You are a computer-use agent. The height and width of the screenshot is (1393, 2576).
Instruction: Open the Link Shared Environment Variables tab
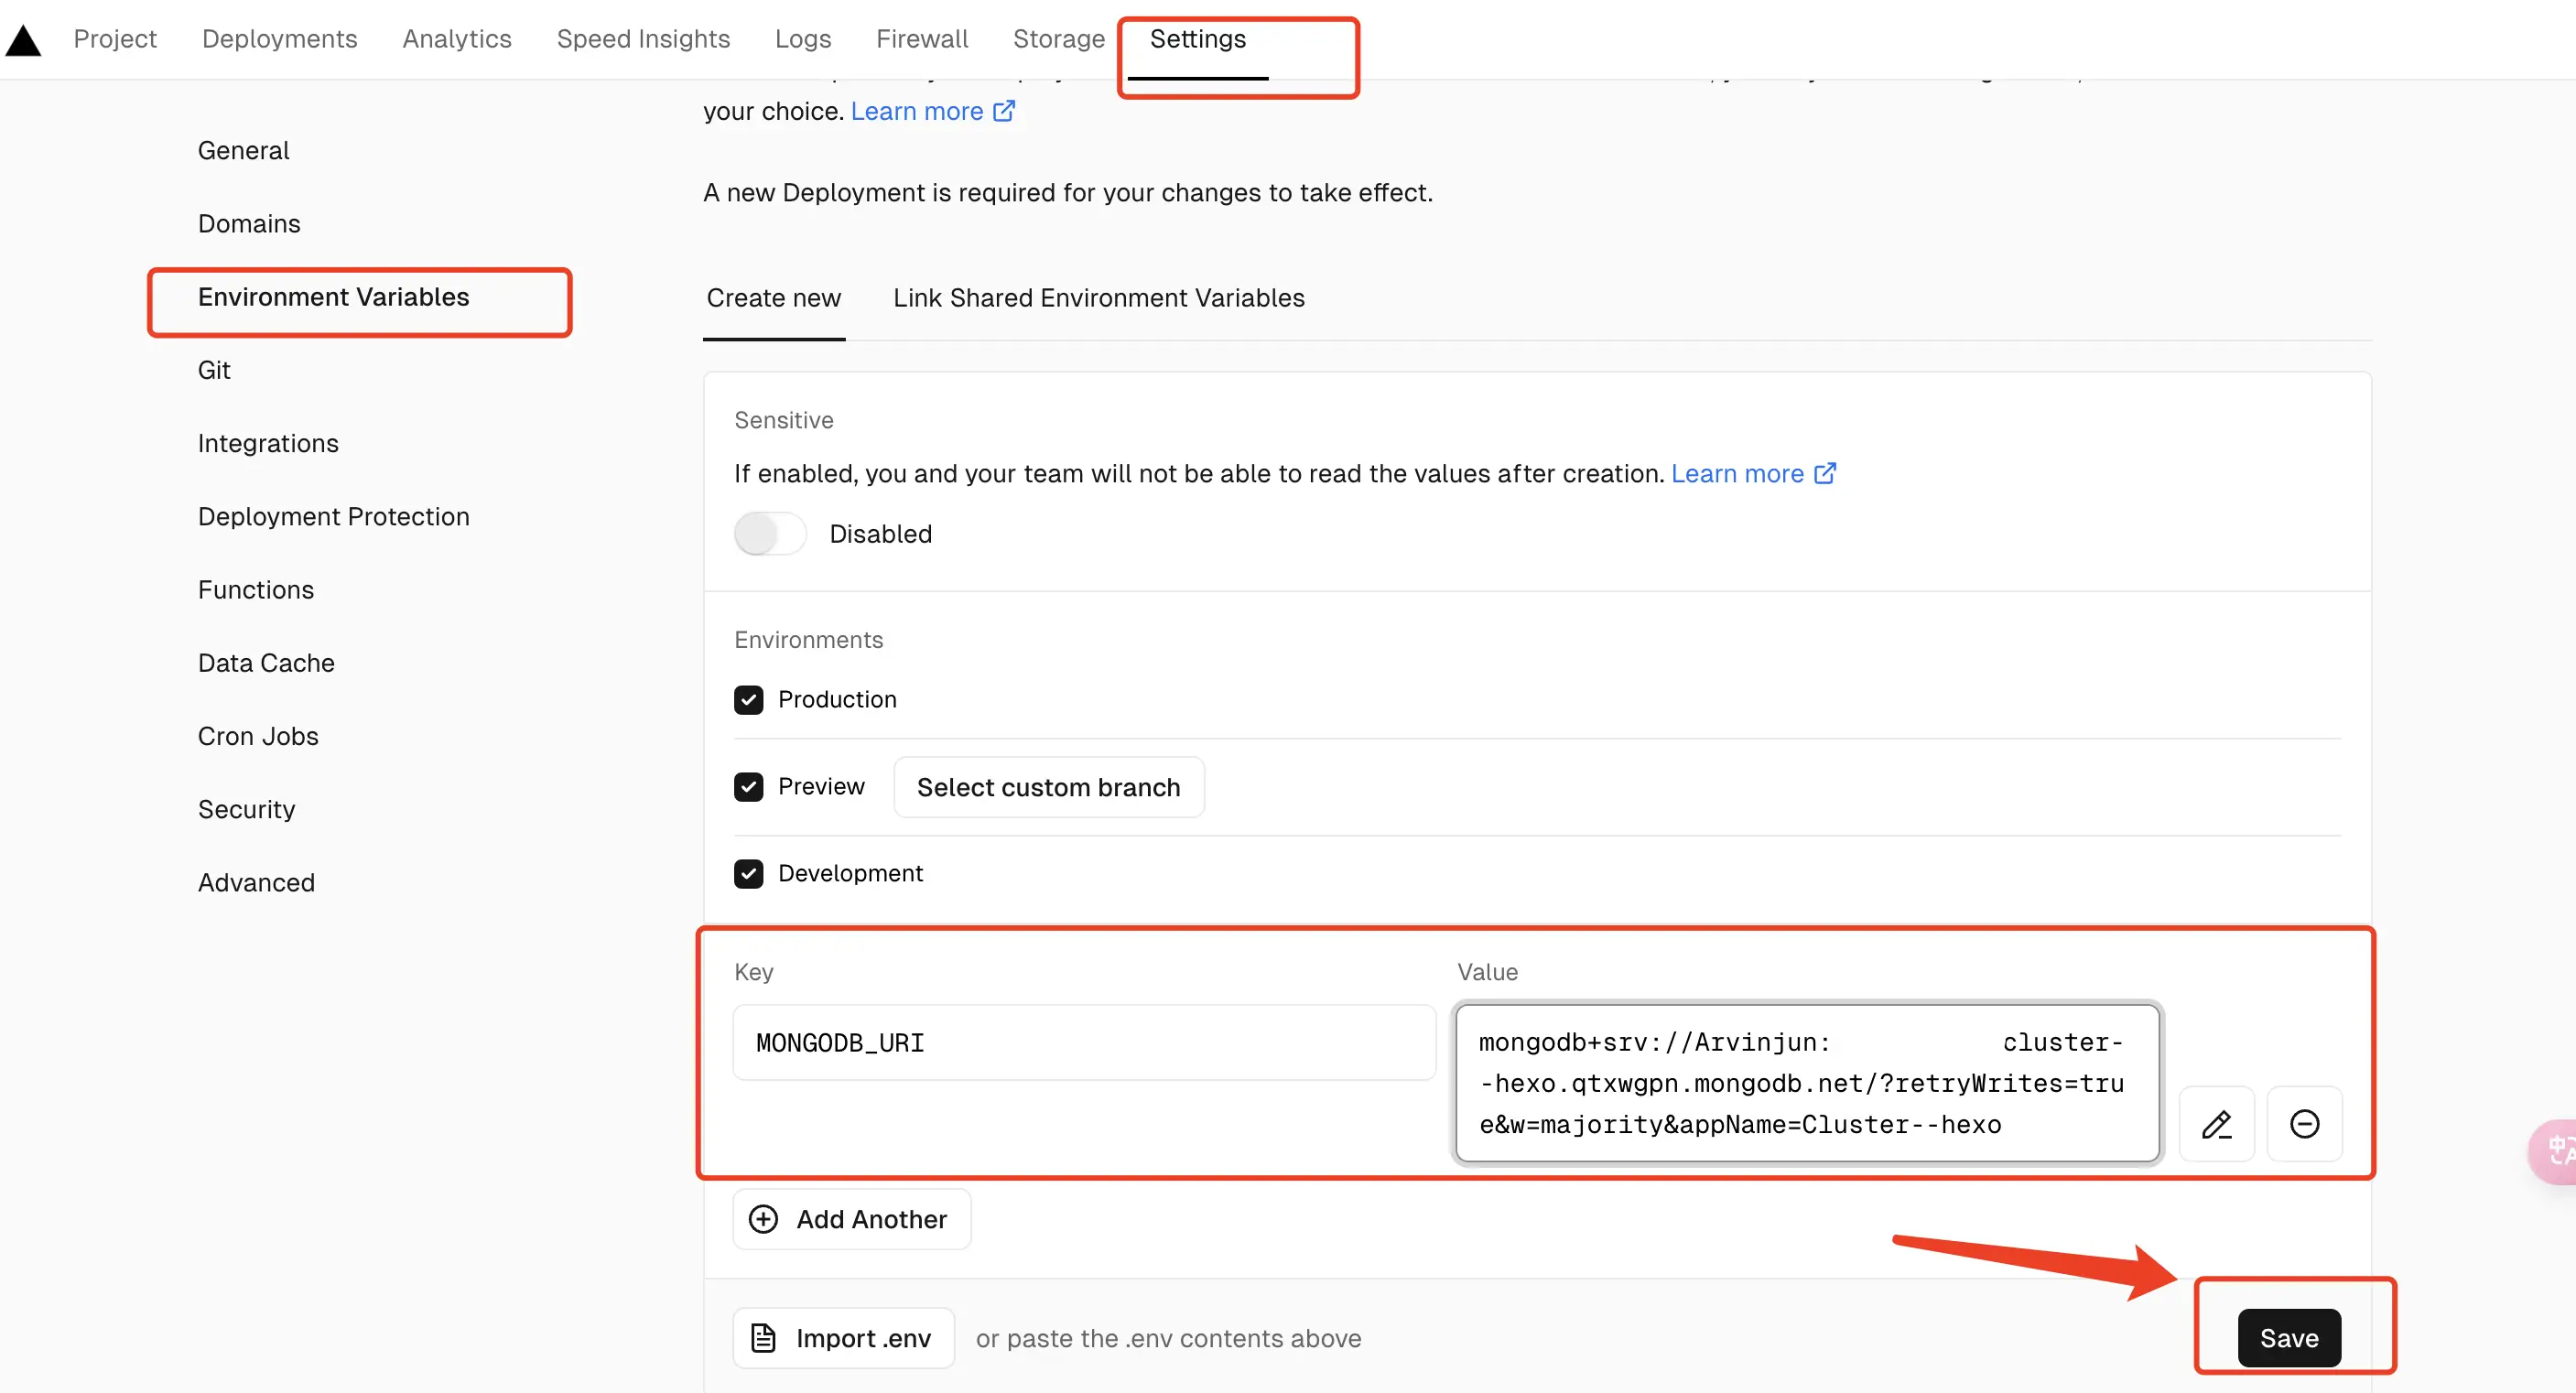[1099, 297]
